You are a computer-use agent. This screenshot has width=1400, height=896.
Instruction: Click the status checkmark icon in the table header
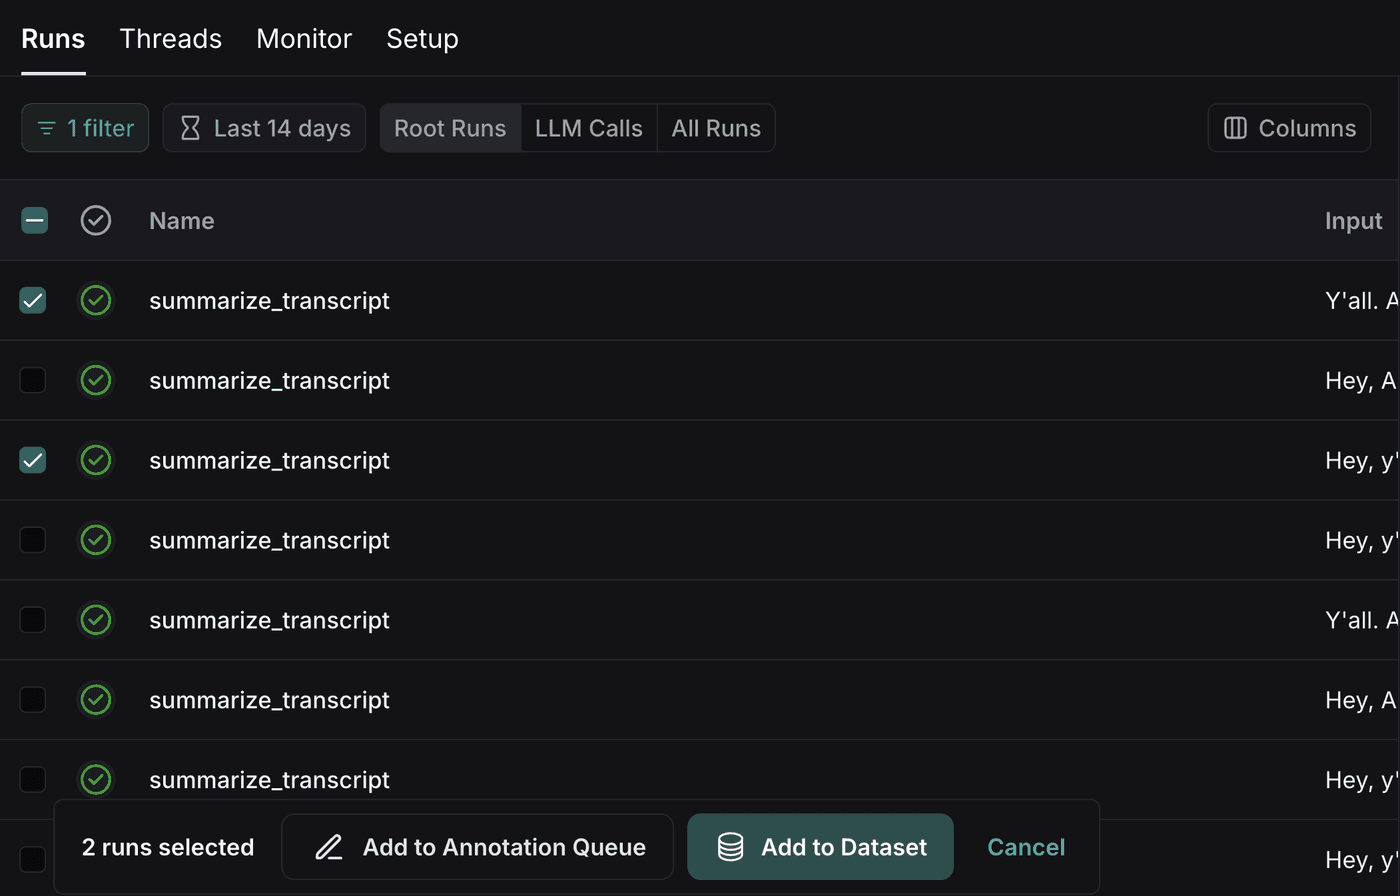96,220
